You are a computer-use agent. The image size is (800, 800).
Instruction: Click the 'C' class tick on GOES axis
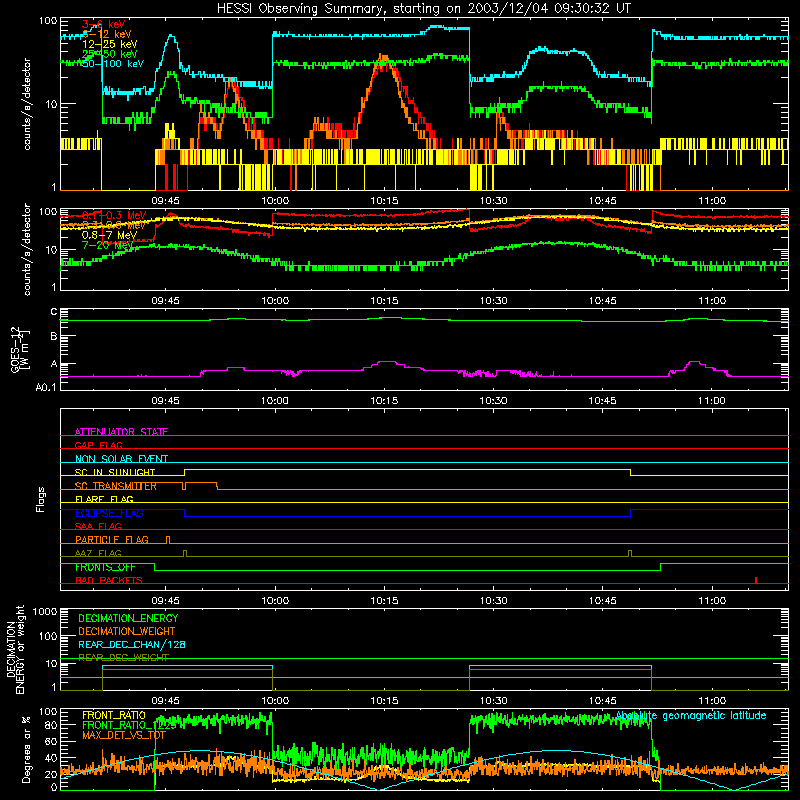tap(54, 312)
